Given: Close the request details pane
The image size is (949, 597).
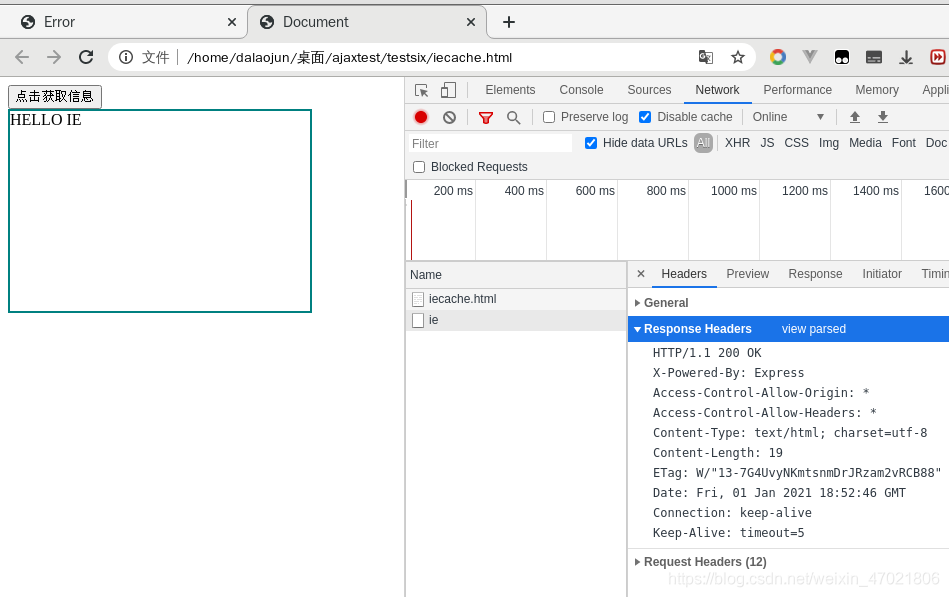Looking at the screenshot, I should pos(641,274).
